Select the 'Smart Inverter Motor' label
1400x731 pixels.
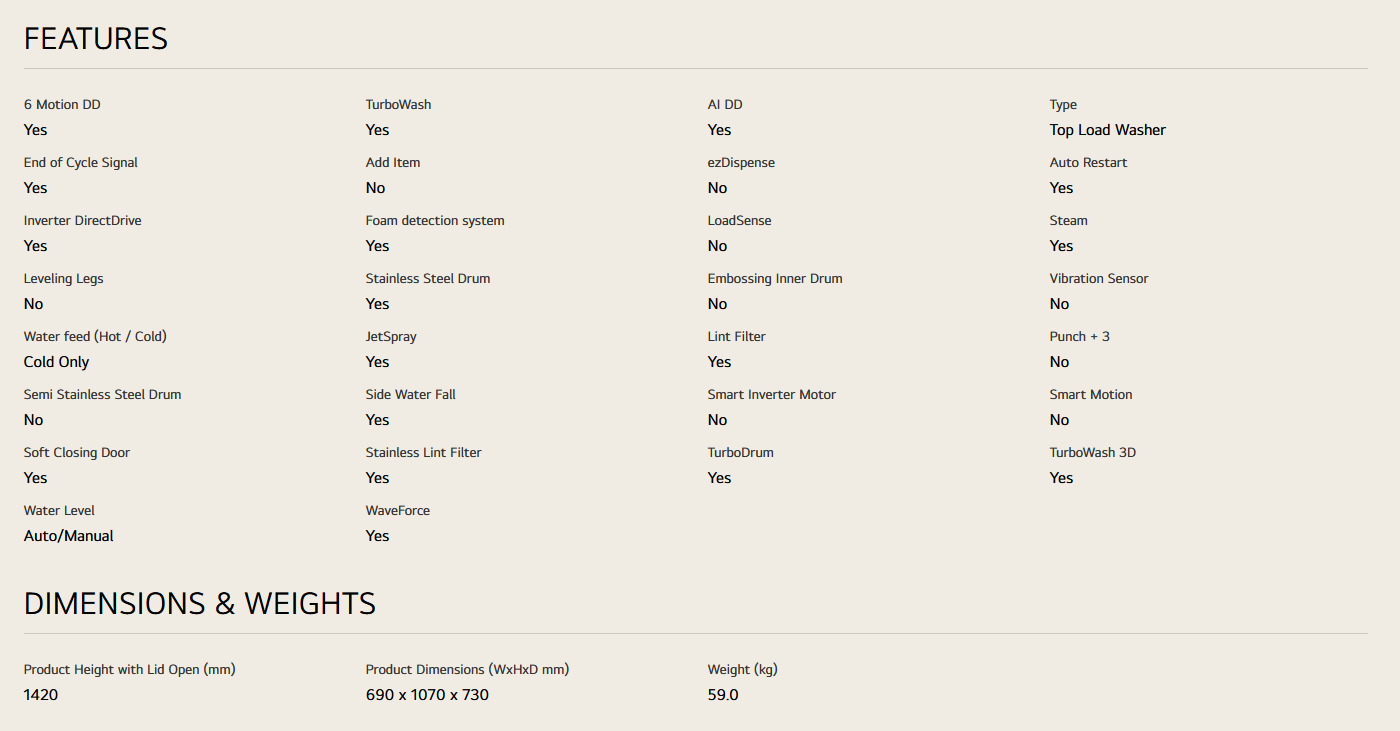(x=771, y=395)
